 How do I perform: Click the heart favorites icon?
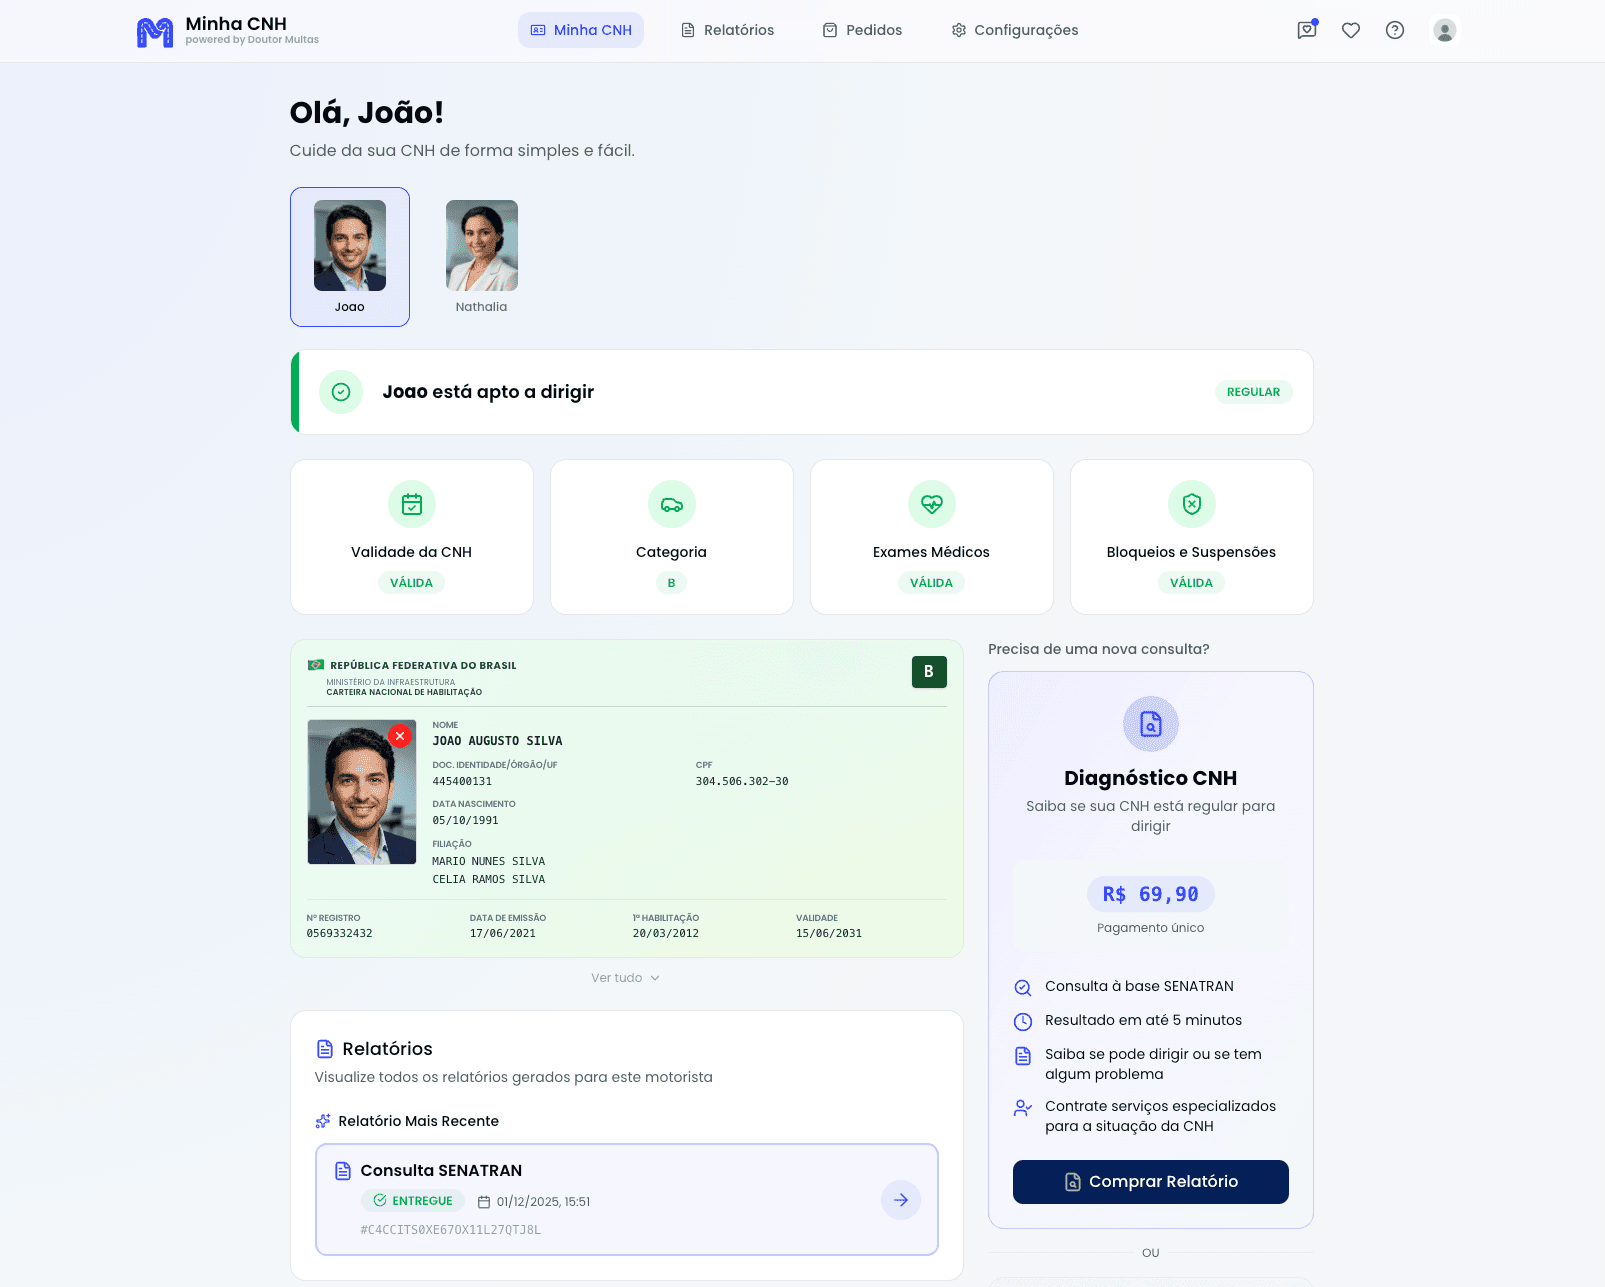point(1350,30)
